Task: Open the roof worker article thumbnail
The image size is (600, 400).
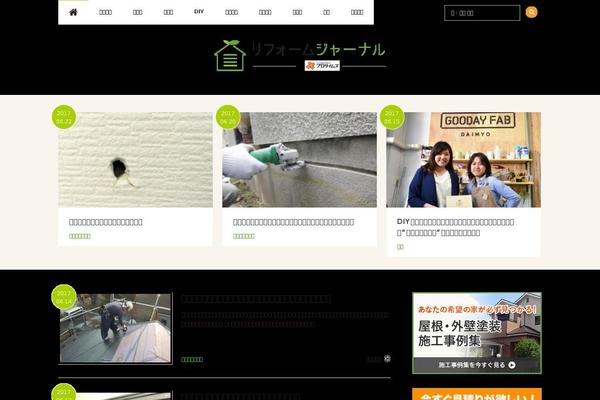Action: pyautogui.click(x=115, y=328)
